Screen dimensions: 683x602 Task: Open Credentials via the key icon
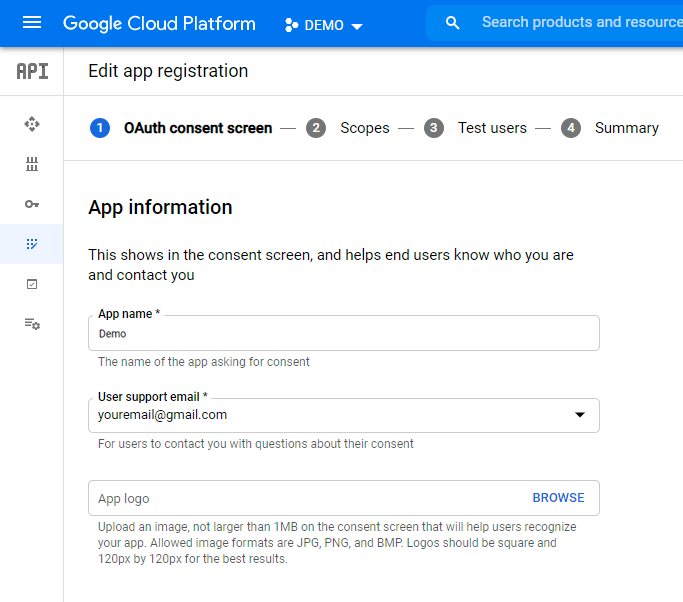[32, 204]
